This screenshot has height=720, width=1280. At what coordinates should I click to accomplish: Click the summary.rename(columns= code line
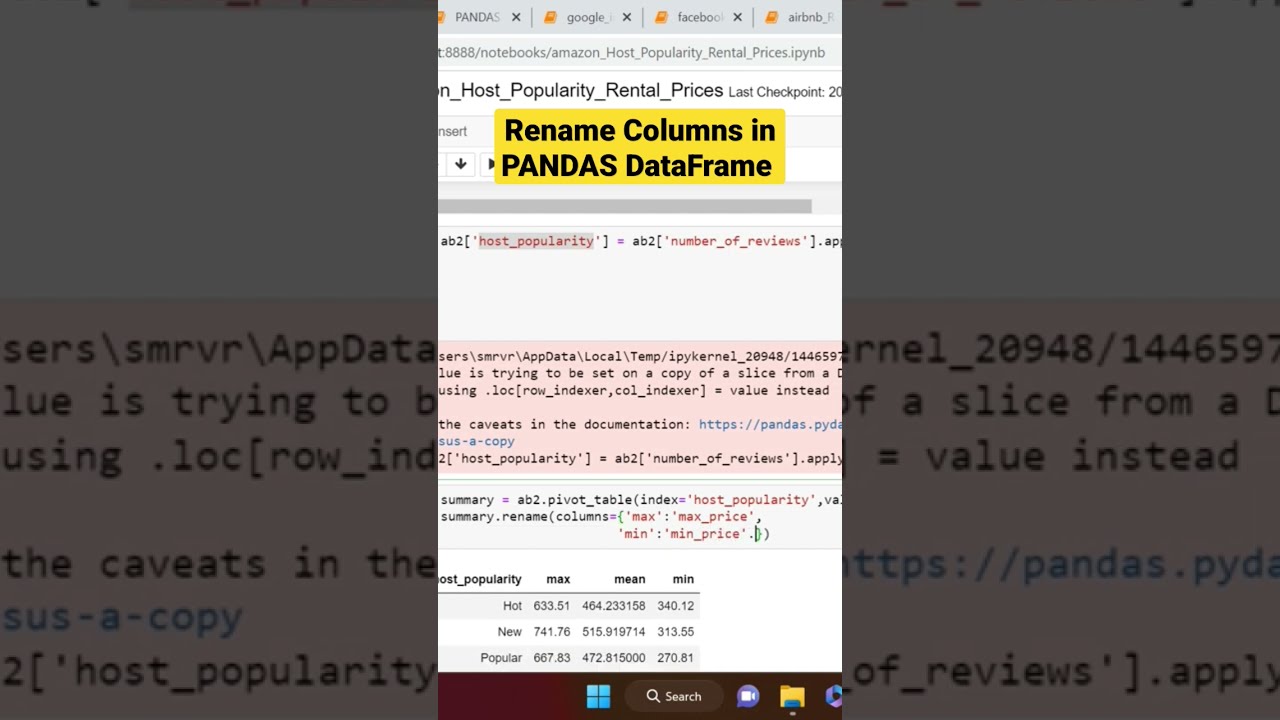click(601, 516)
